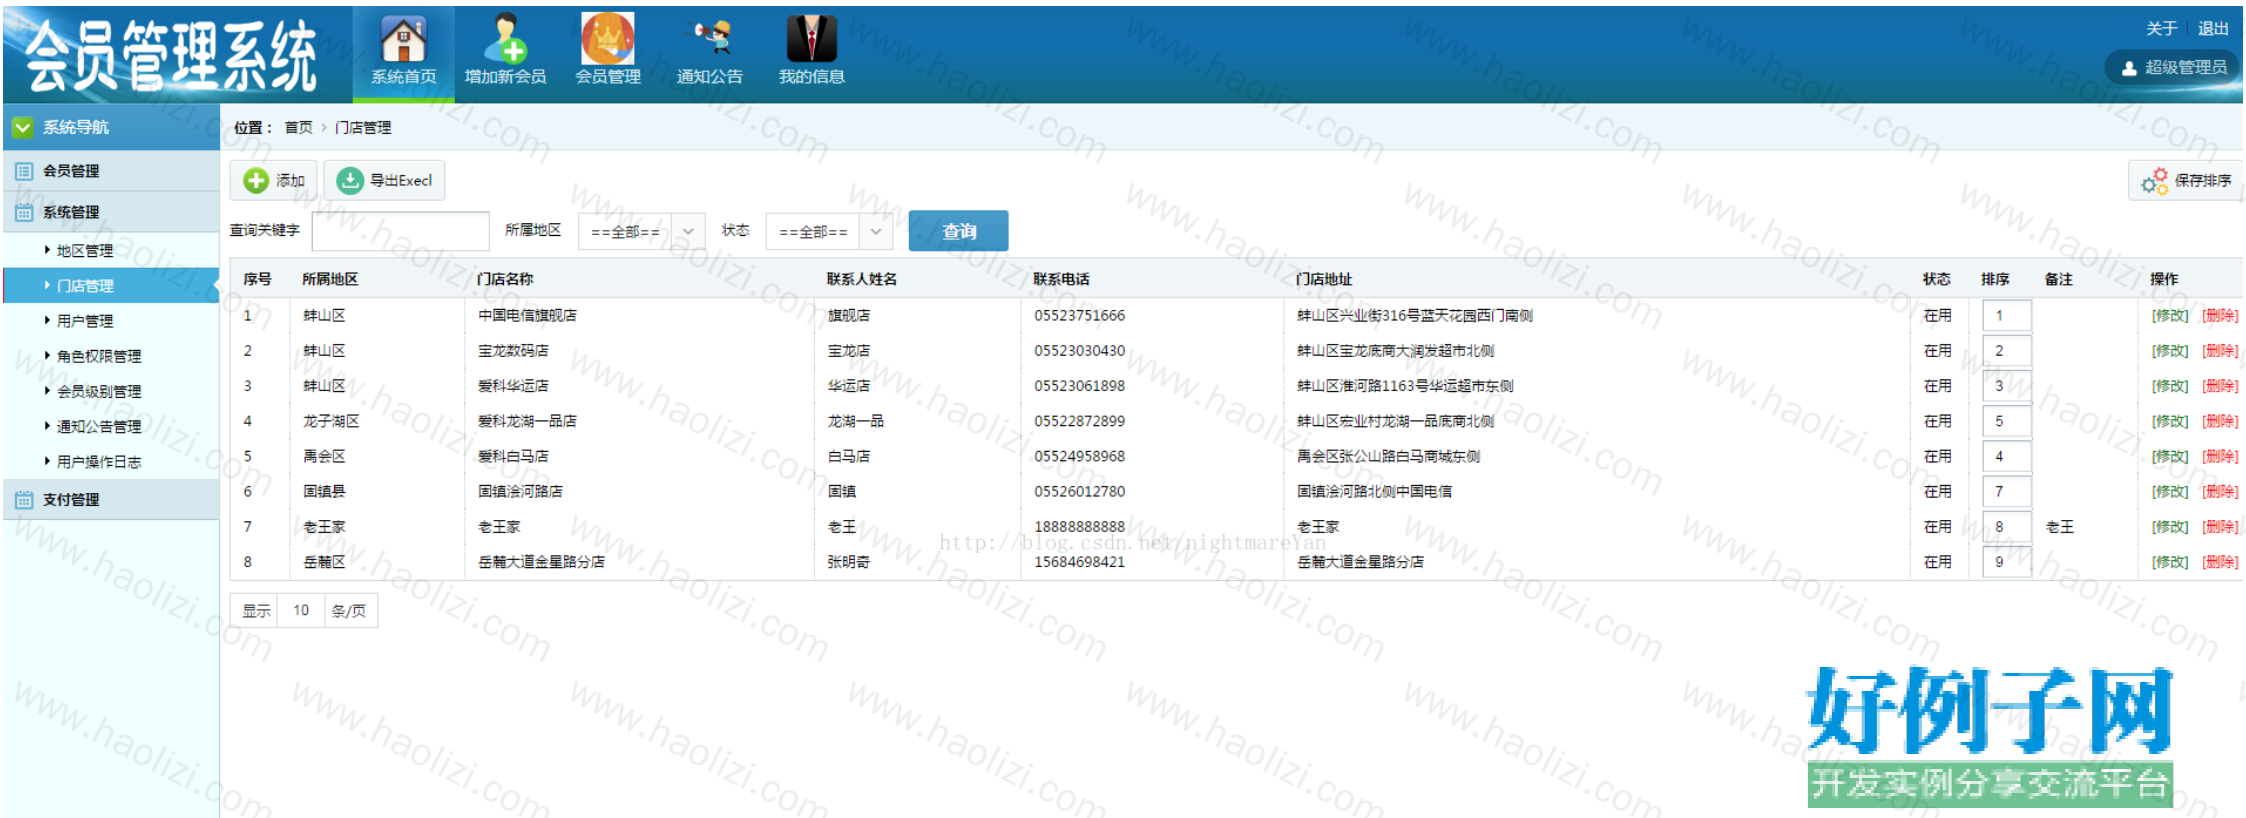Click 删除 for 中国电信旗舰店 row
The height and width of the screenshot is (818, 2246).
coord(2220,316)
